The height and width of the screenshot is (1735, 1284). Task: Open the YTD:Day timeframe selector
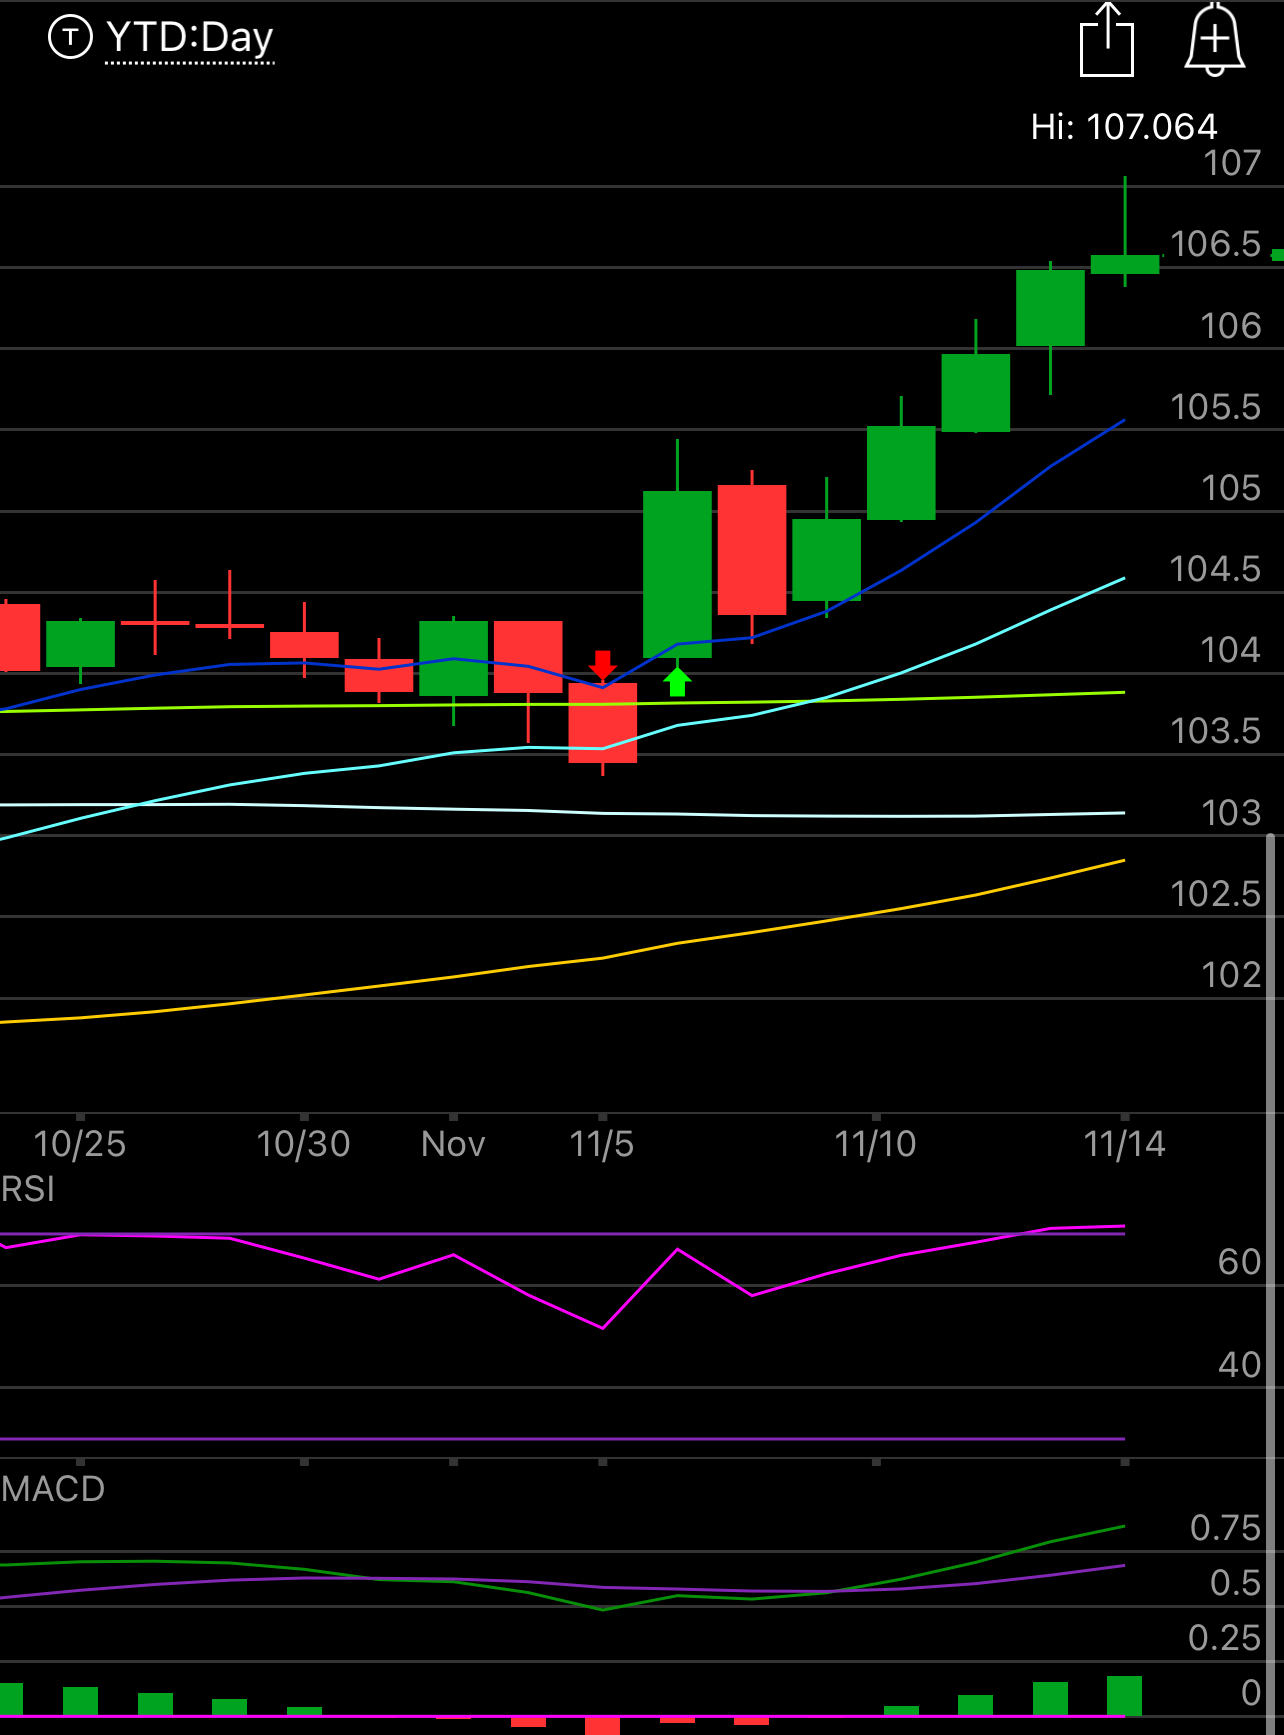point(189,38)
